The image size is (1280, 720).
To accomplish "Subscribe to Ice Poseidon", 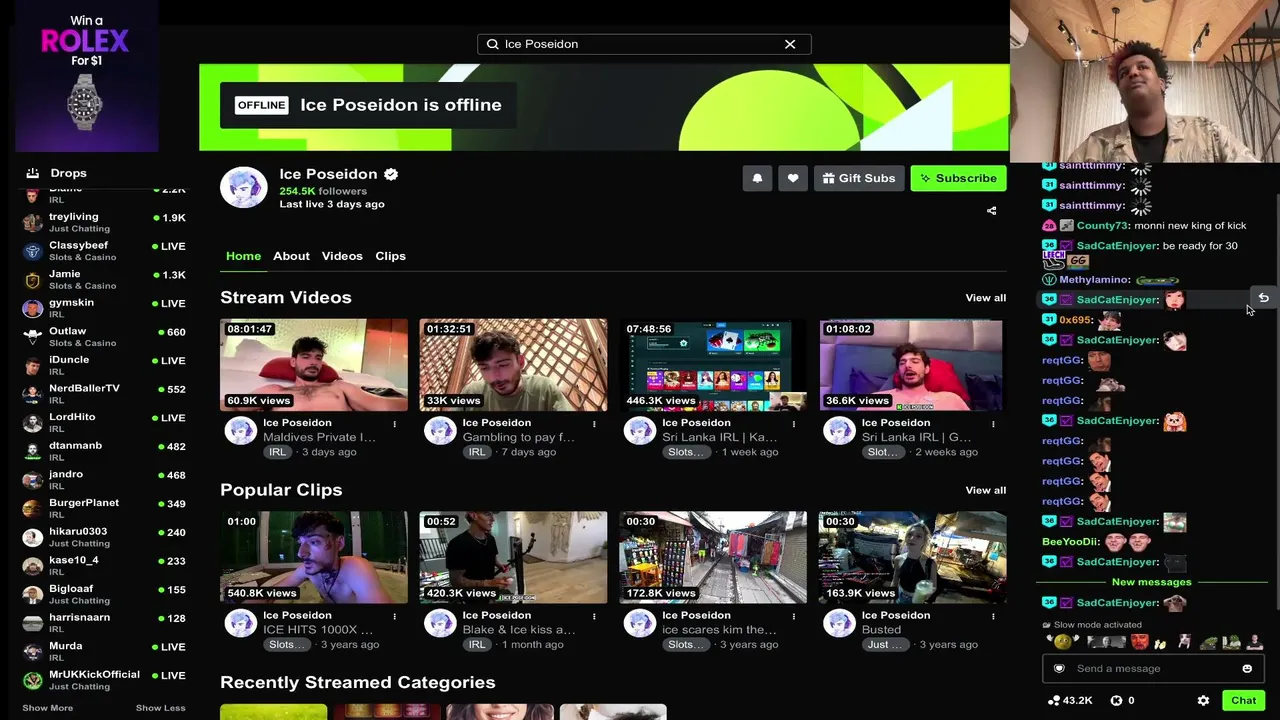I will tap(958, 178).
